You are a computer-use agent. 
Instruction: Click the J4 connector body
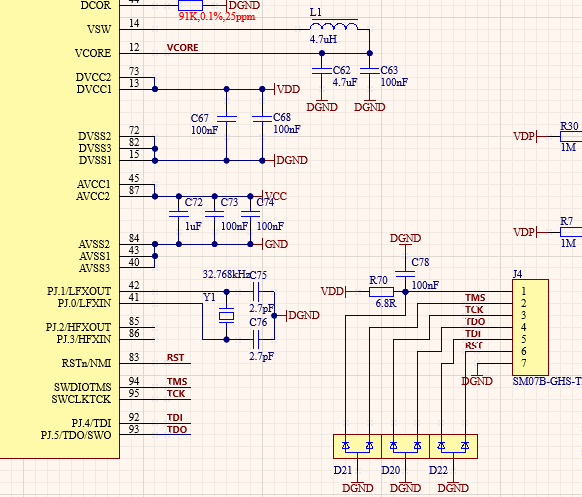coord(530,327)
